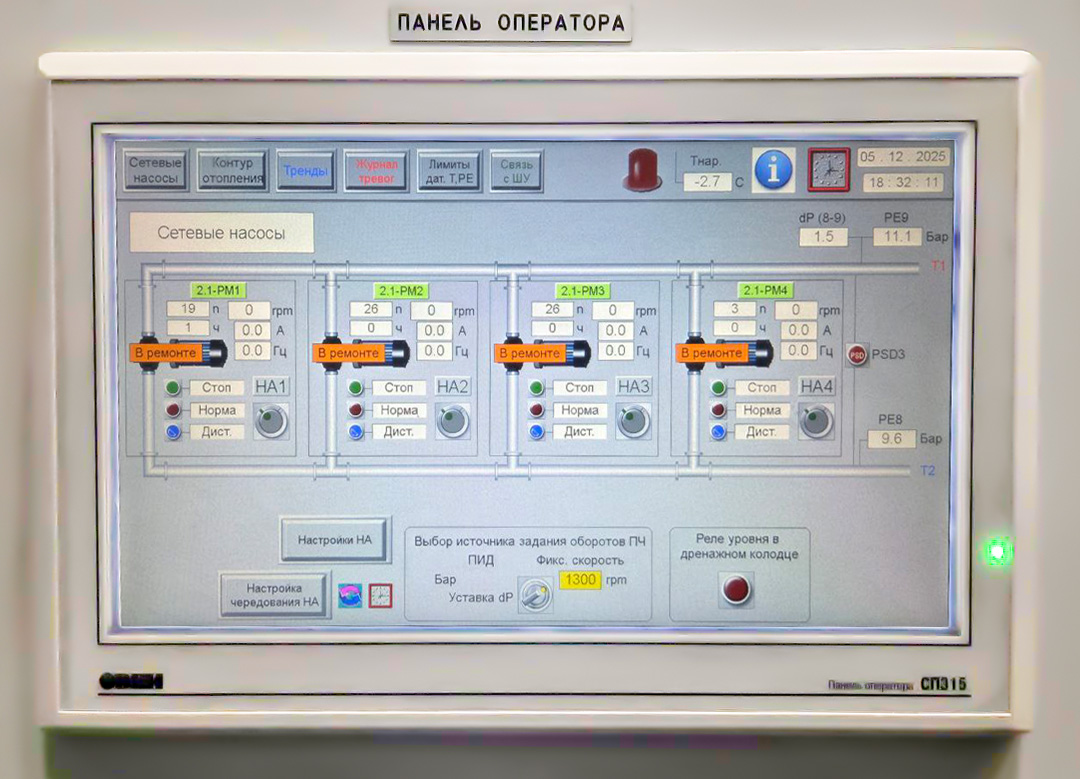Go to Журнал тревог screen
Viewport: 1080px width, 779px height.
[376, 171]
